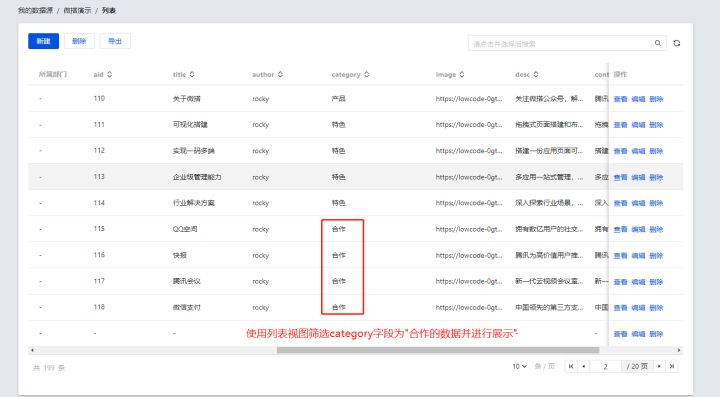Sort by the category column arrows
This screenshot has height=397, width=720.
(366, 74)
